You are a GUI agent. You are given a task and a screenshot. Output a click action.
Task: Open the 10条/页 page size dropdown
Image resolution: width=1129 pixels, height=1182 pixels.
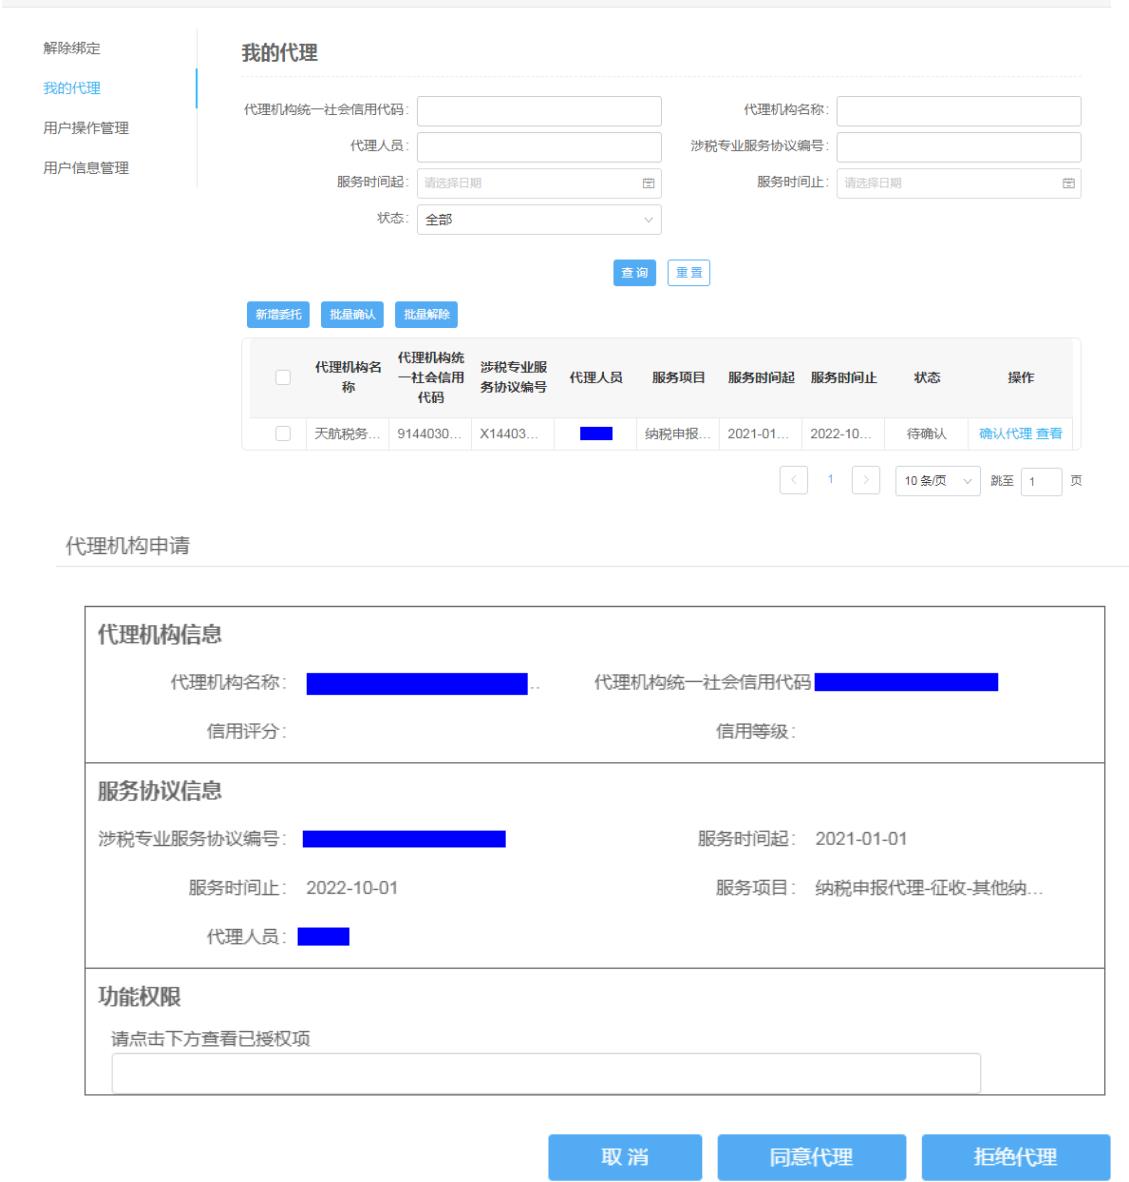[937, 481]
